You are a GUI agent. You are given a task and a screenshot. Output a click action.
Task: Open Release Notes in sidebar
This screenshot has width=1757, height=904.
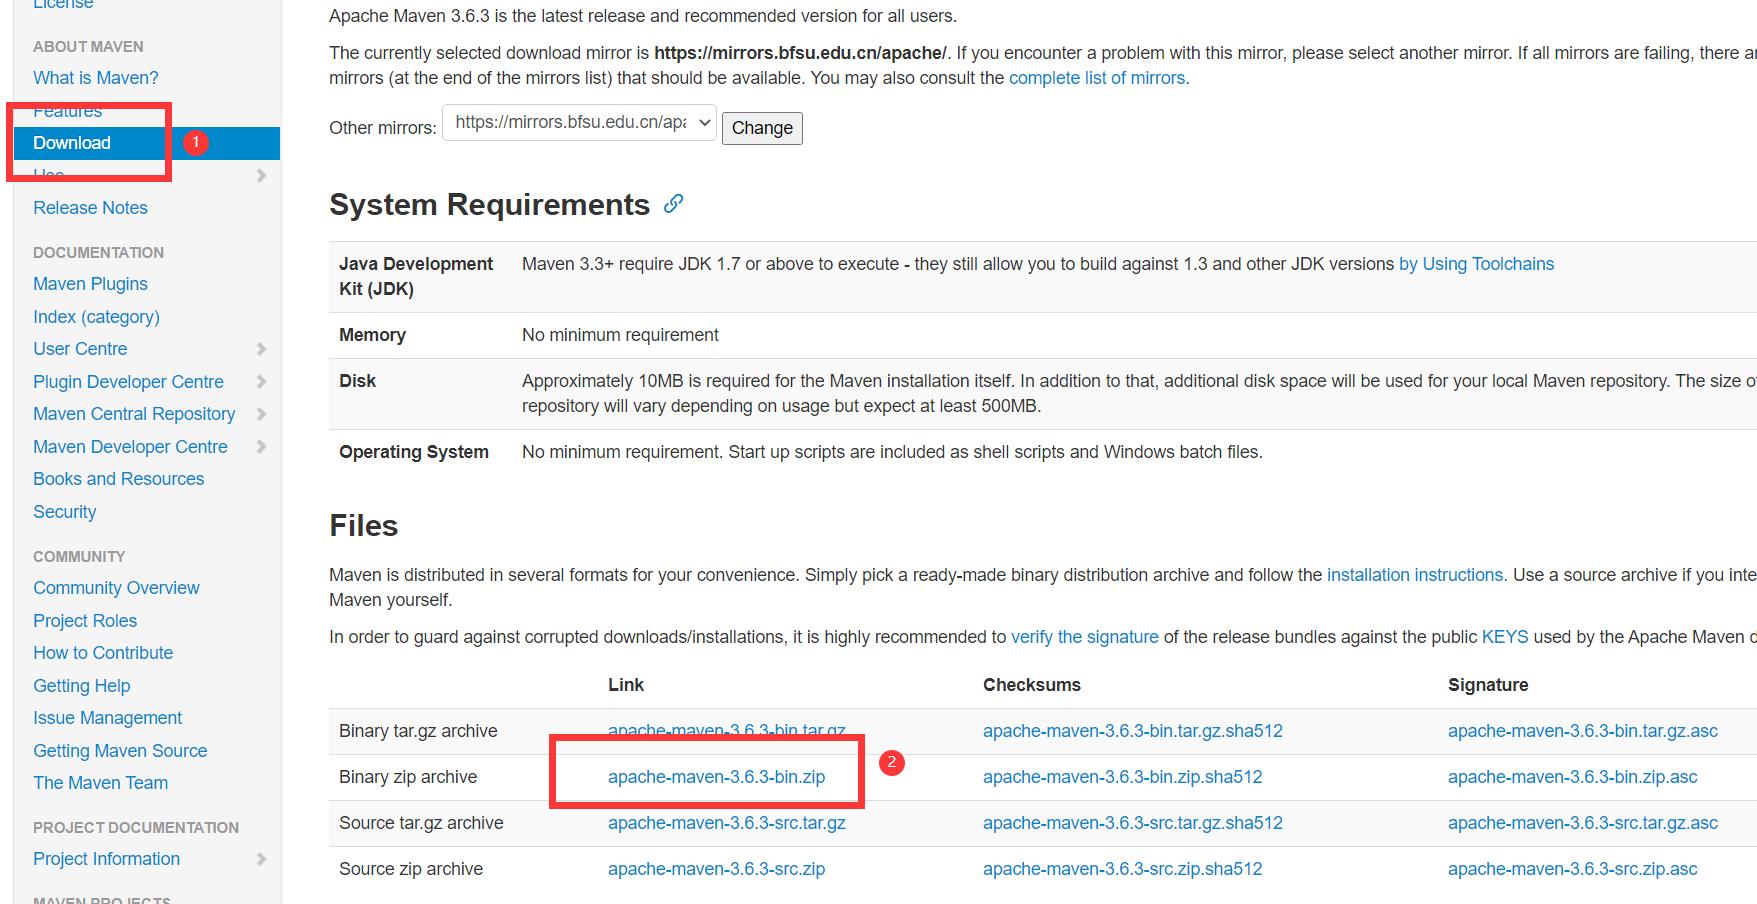[x=90, y=208]
